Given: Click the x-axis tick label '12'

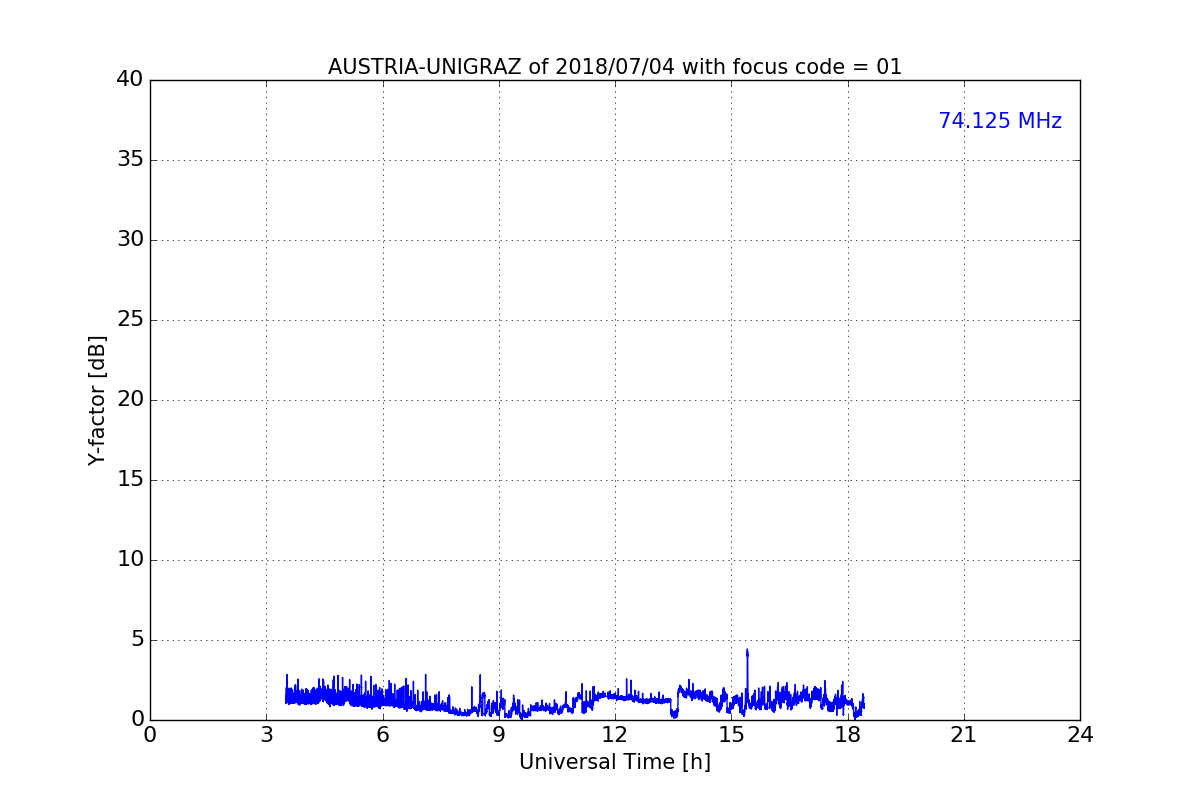Looking at the screenshot, I should [x=615, y=735].
